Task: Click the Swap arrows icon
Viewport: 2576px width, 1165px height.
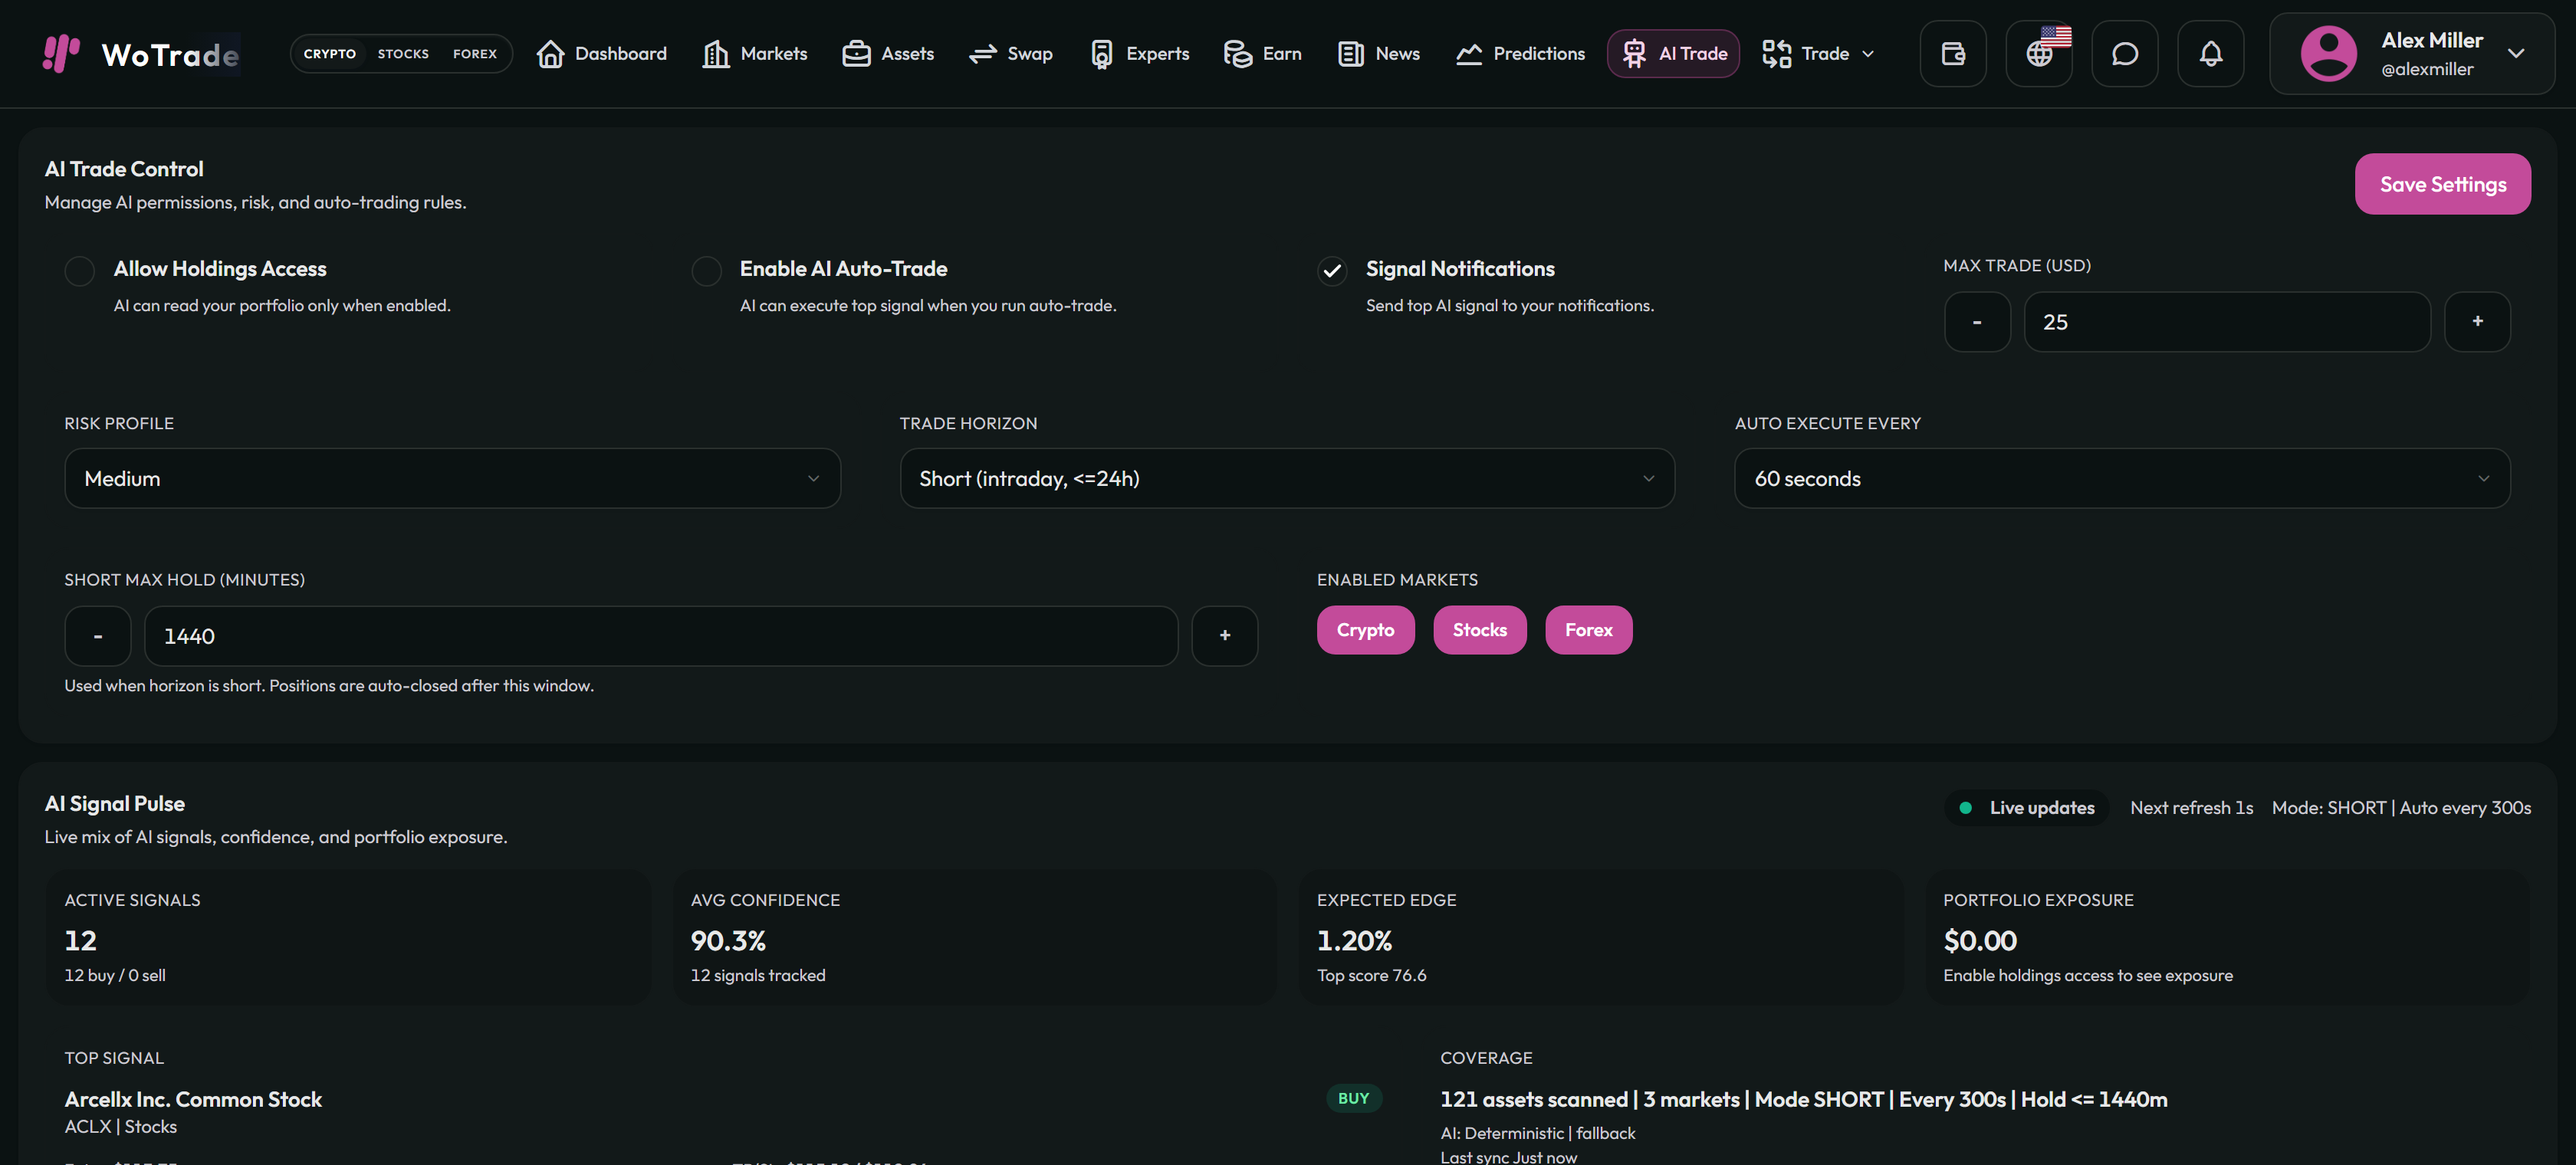Action: pyautogui.click(x=983, y=54)
